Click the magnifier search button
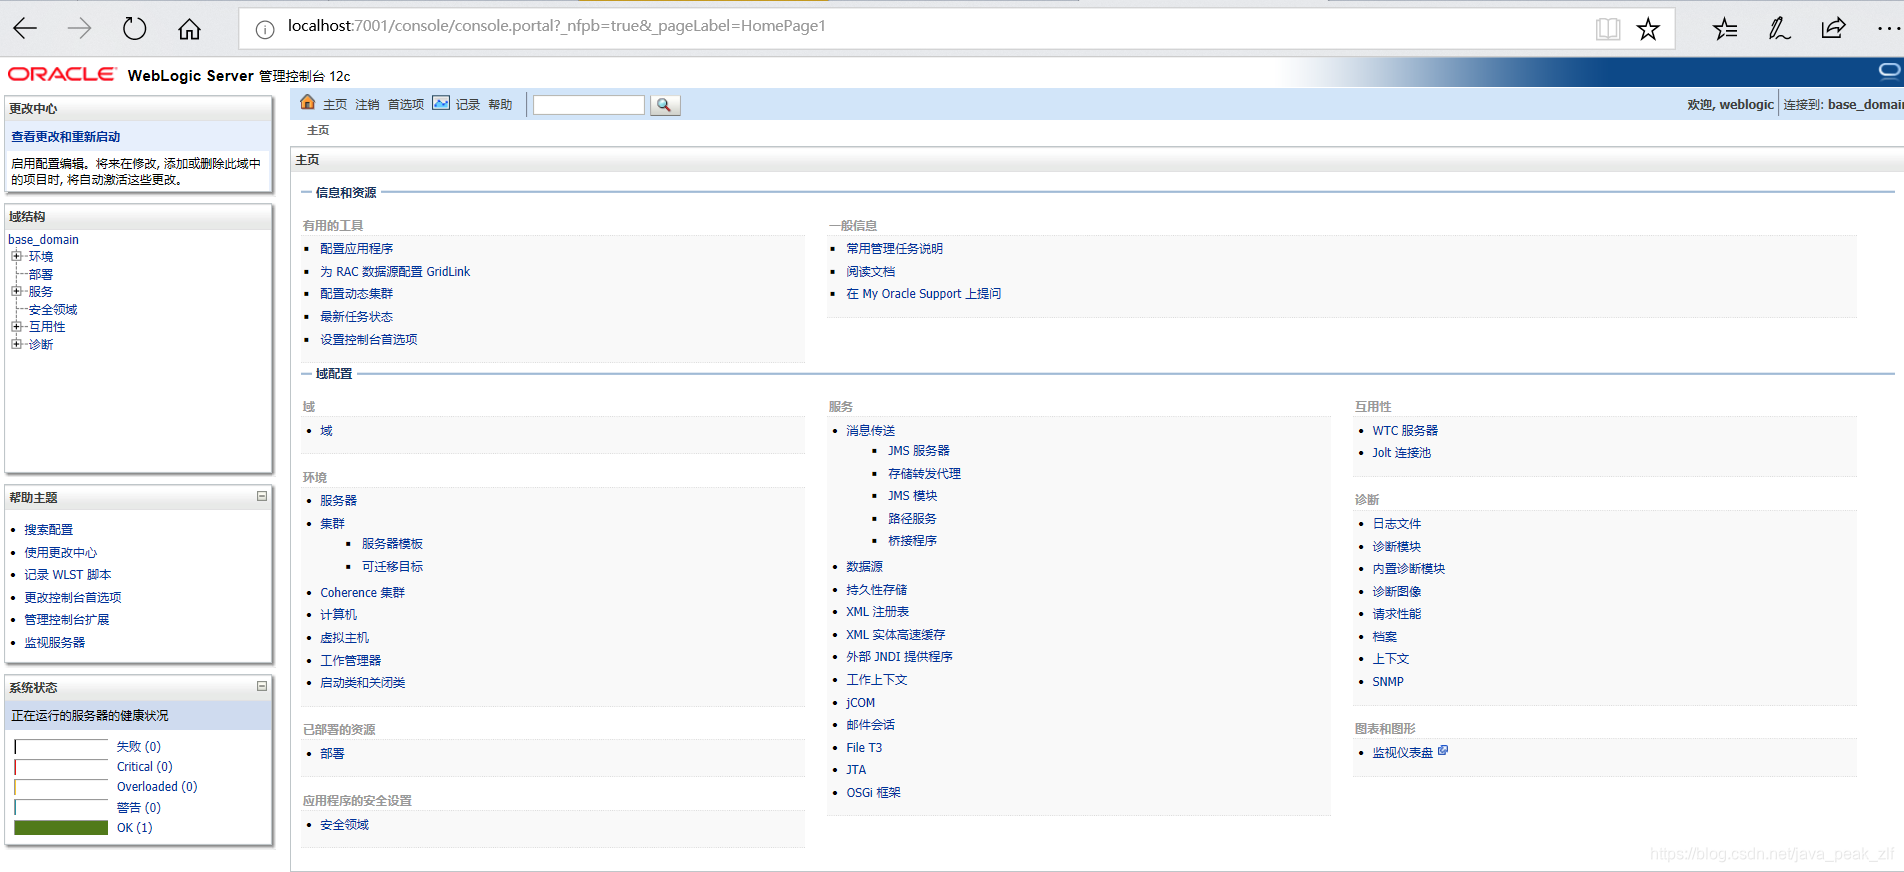Image resolution: width=1904 pixels, height=872 pixels. [665, 105]
